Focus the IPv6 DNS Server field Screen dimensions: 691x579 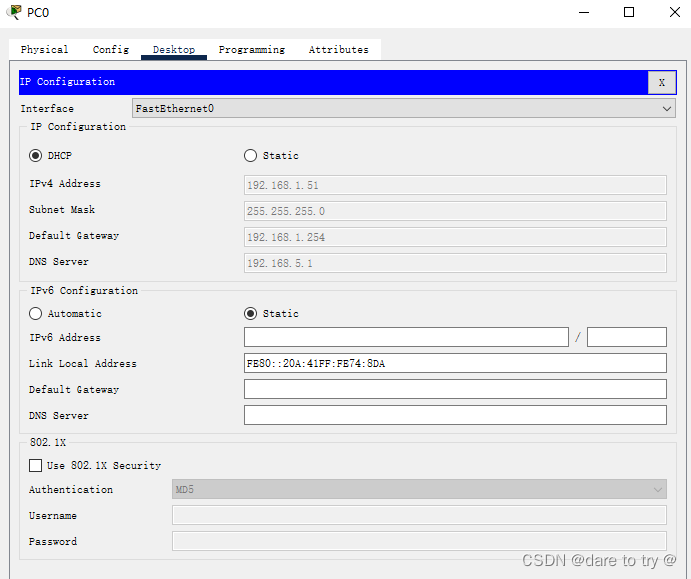coord(455,415)
